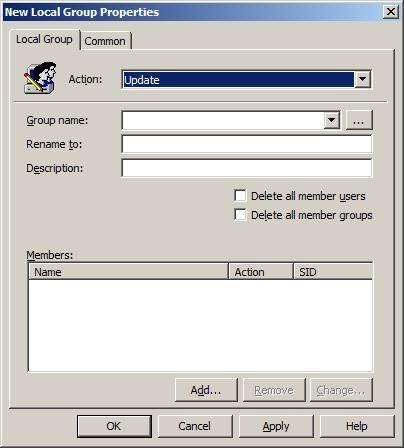Screen dimensions: 404x448
Task: Click the browse ellipsis button beside Group name
Action: [x=359, y=120]
